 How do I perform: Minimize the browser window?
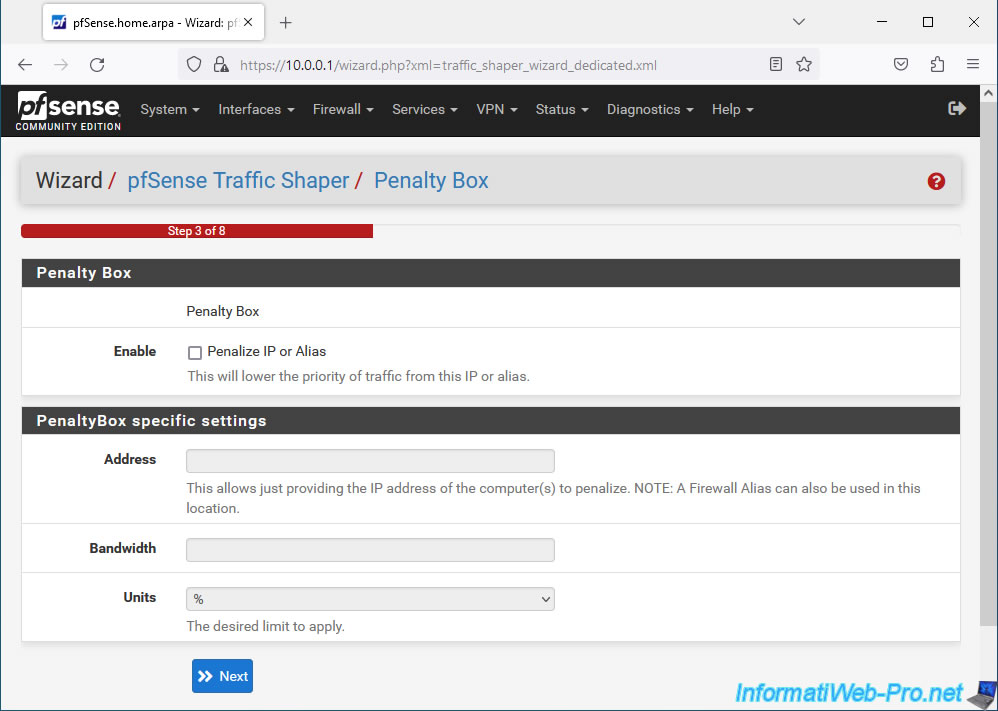click(882, 22)
